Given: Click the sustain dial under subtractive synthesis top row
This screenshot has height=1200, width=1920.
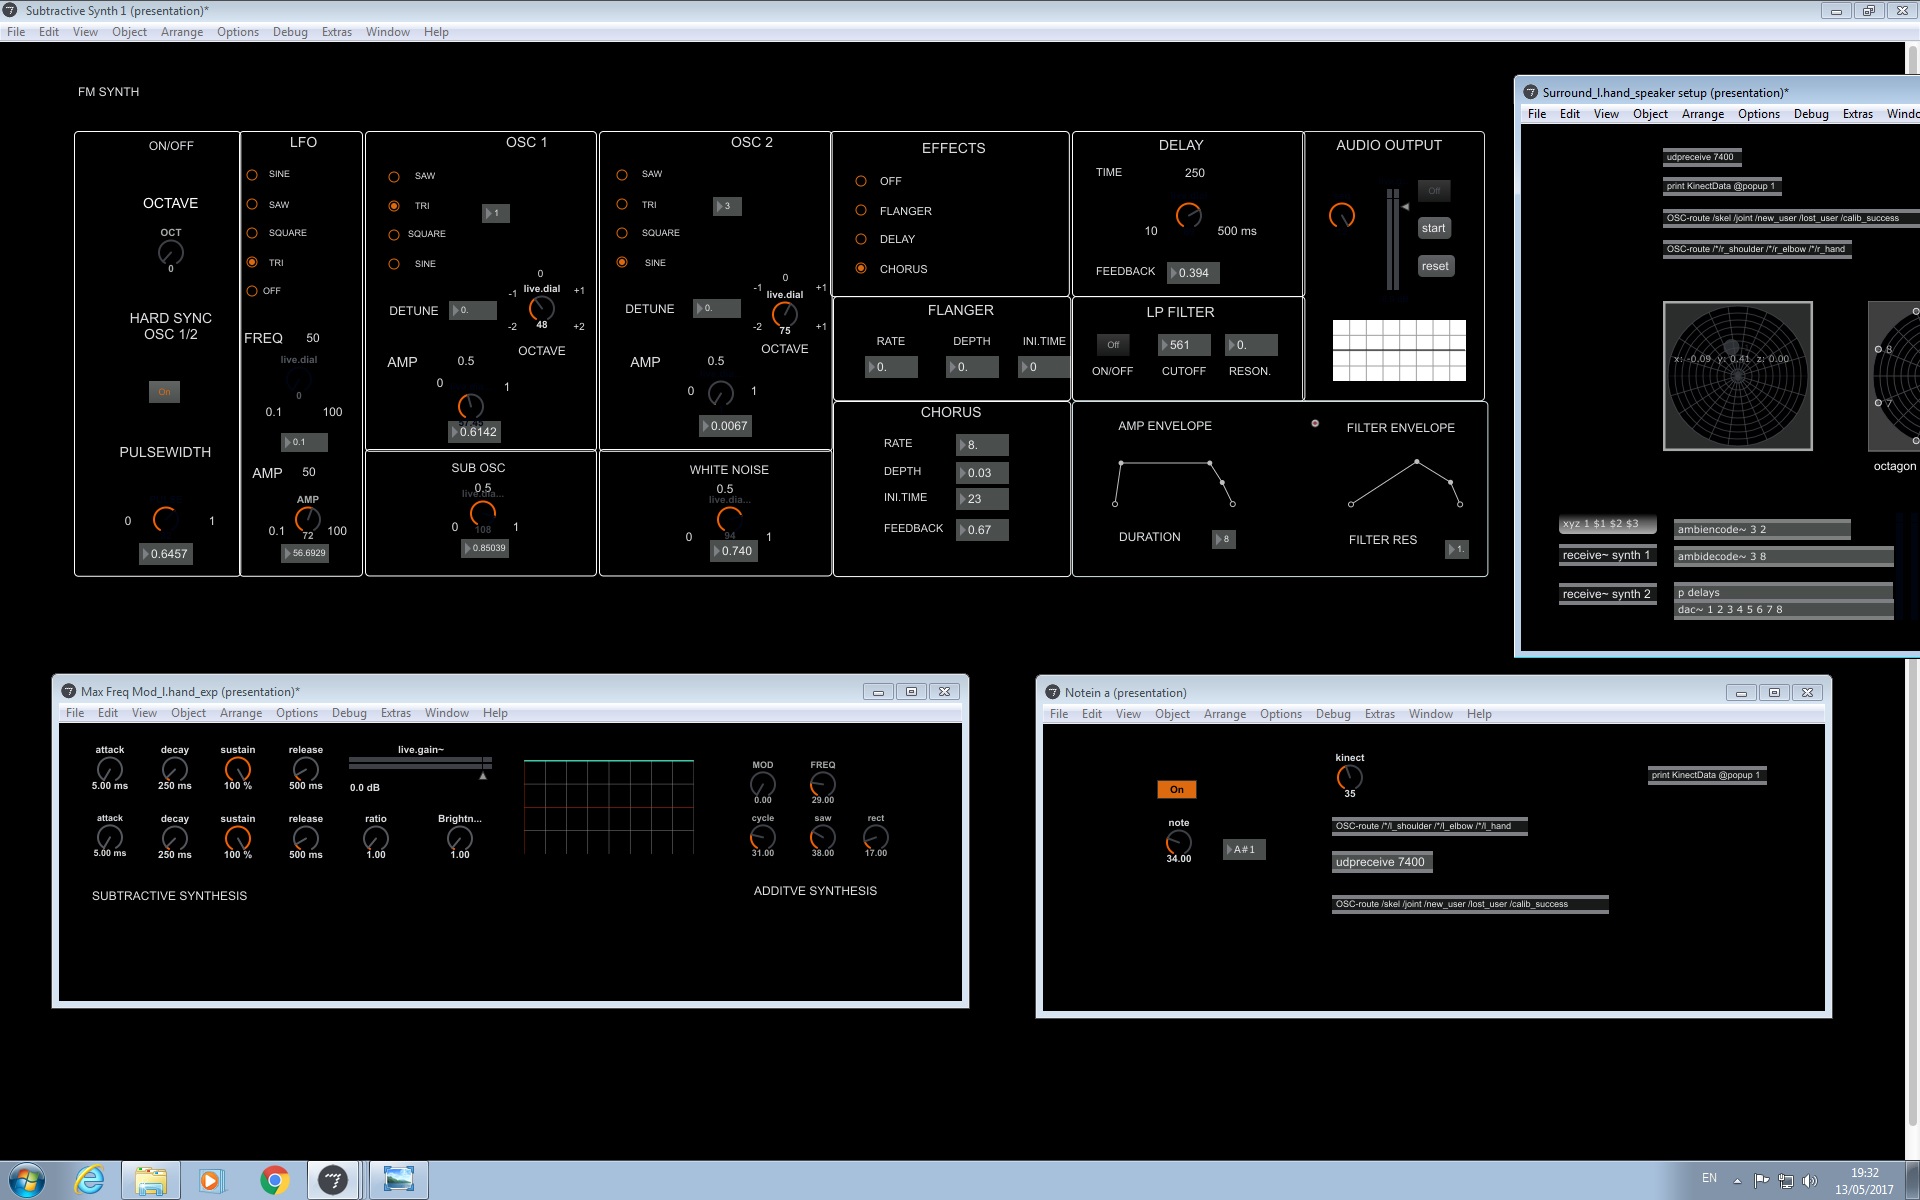Looking at the screenshot, I should pos(238,769).
